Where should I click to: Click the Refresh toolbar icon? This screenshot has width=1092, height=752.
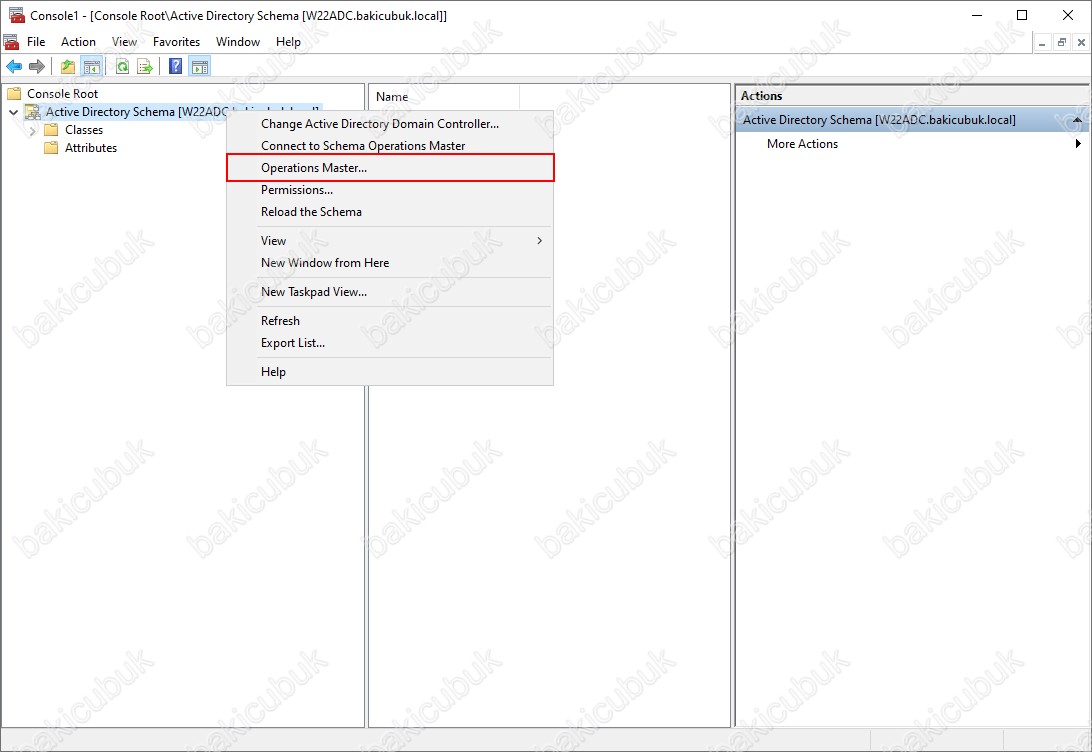123,67
